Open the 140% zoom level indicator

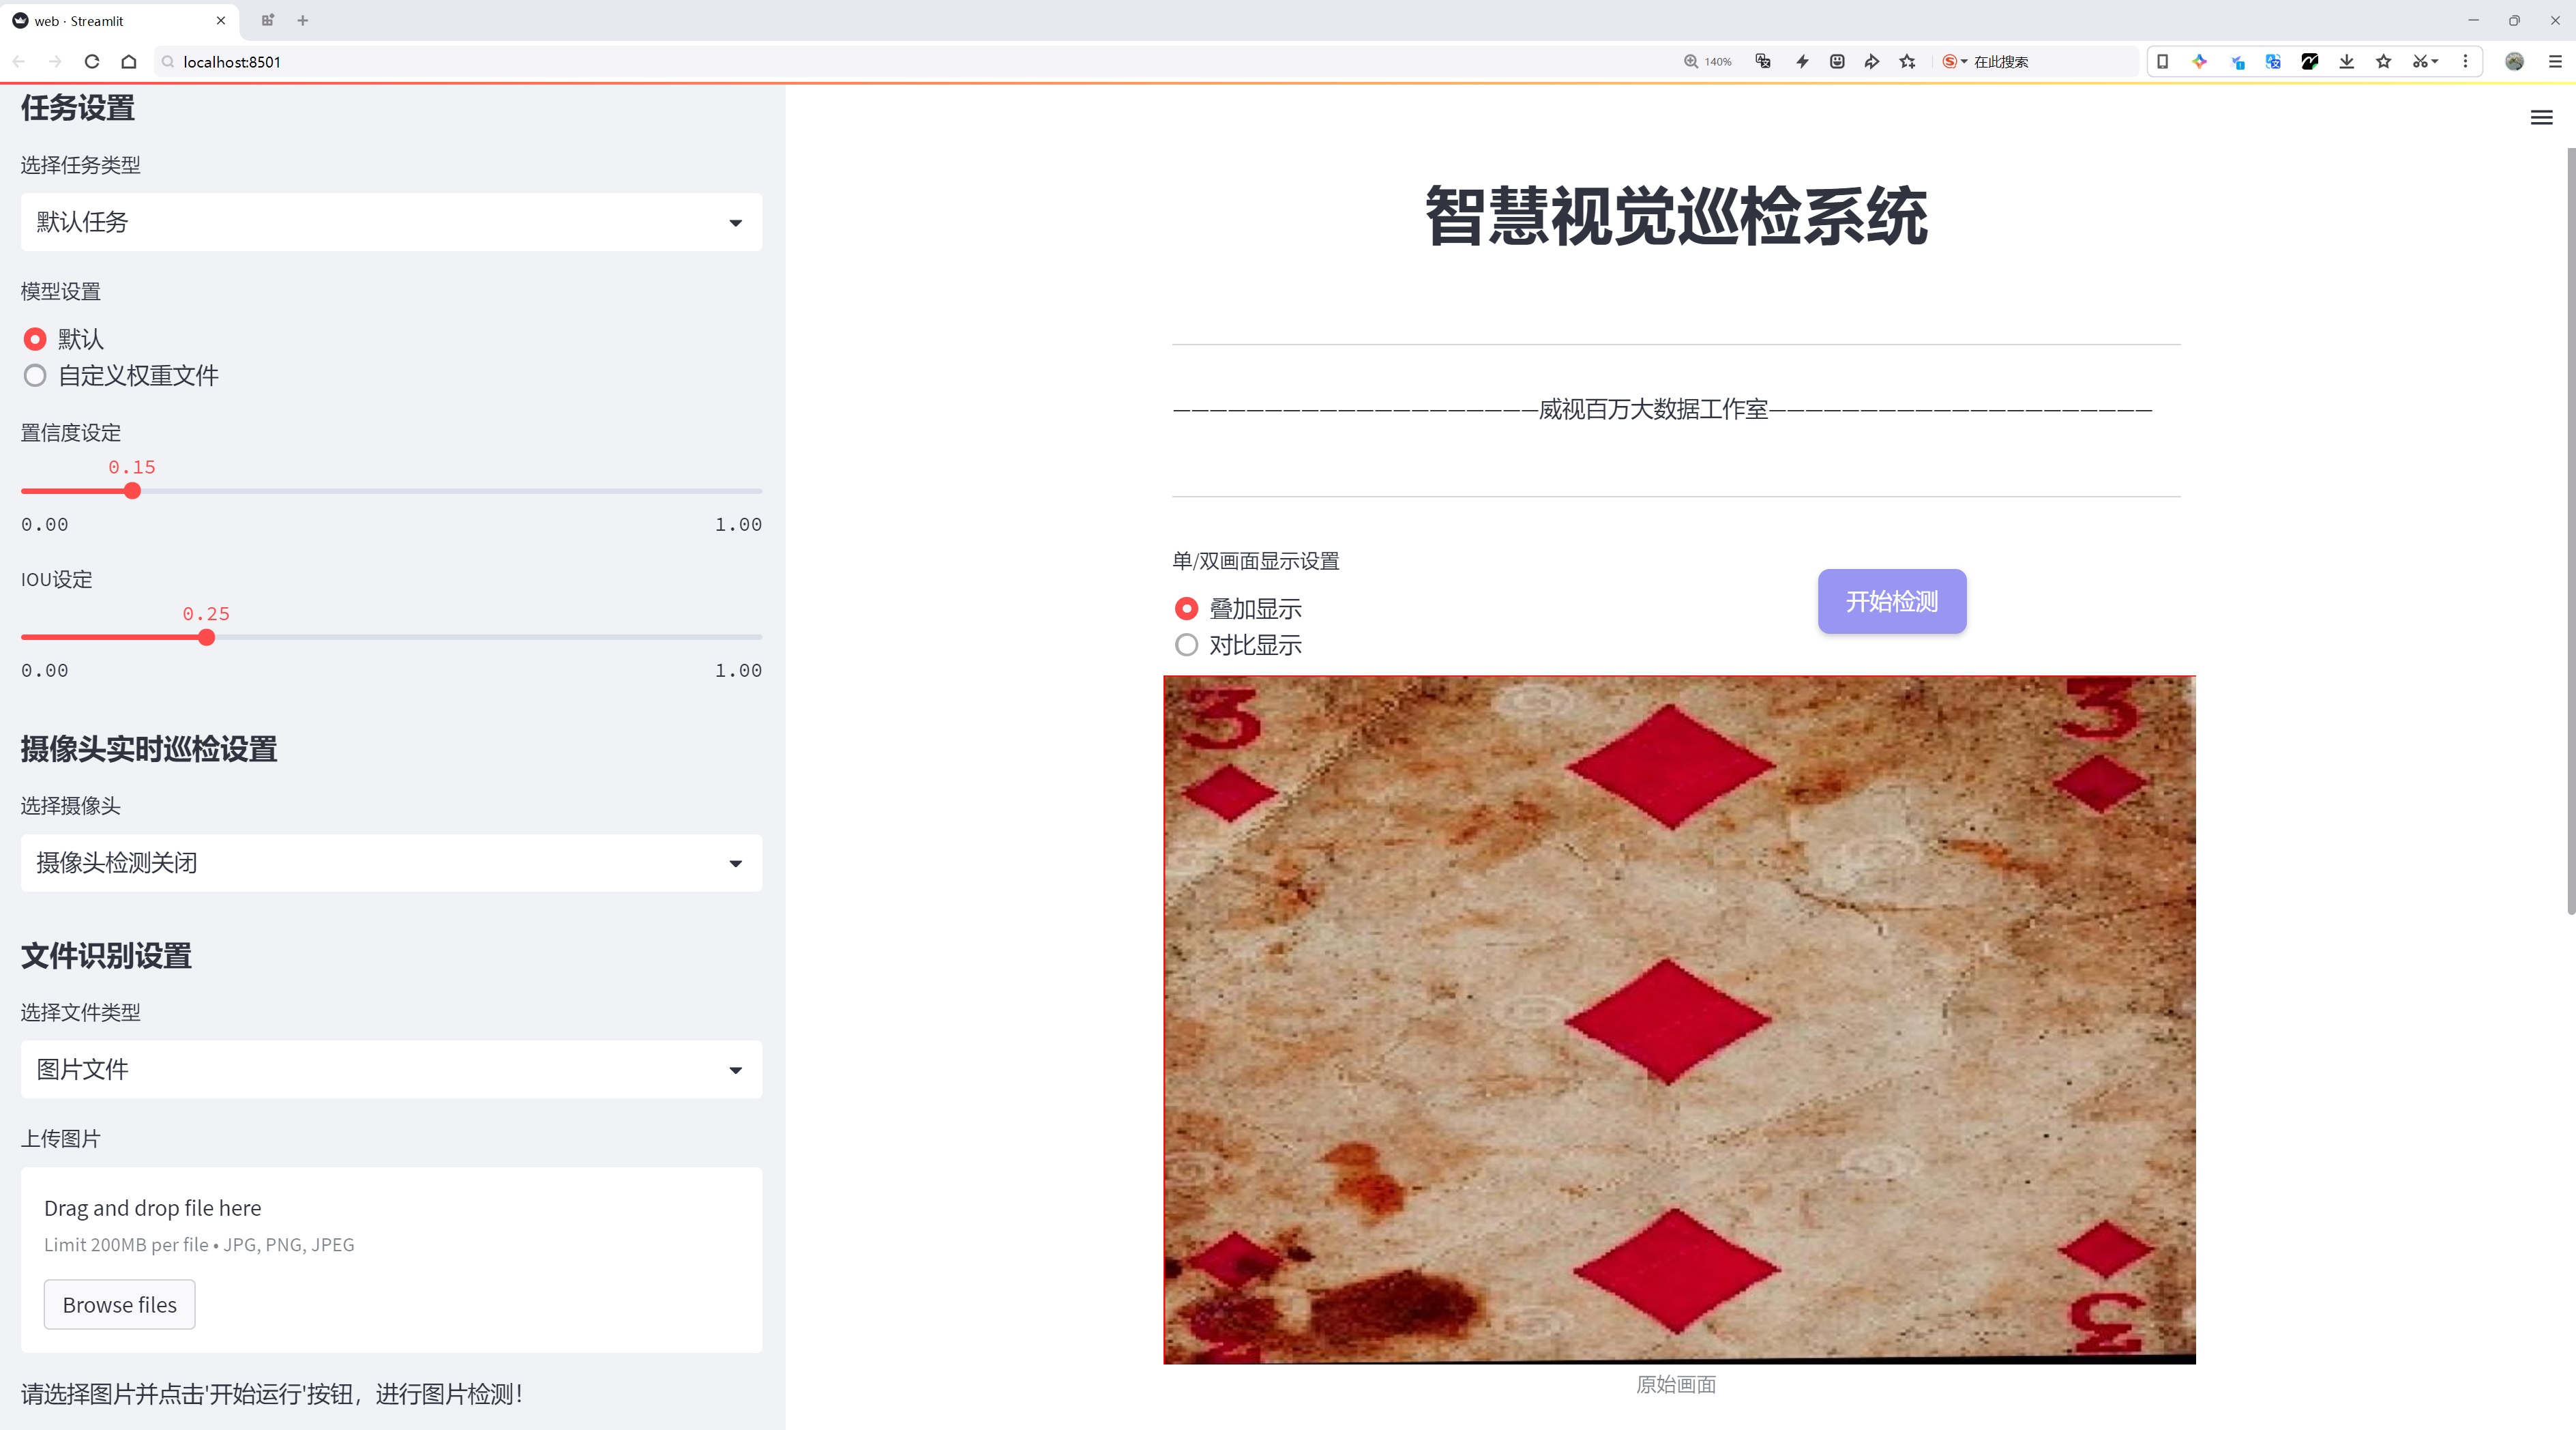tap(1708, 62)
